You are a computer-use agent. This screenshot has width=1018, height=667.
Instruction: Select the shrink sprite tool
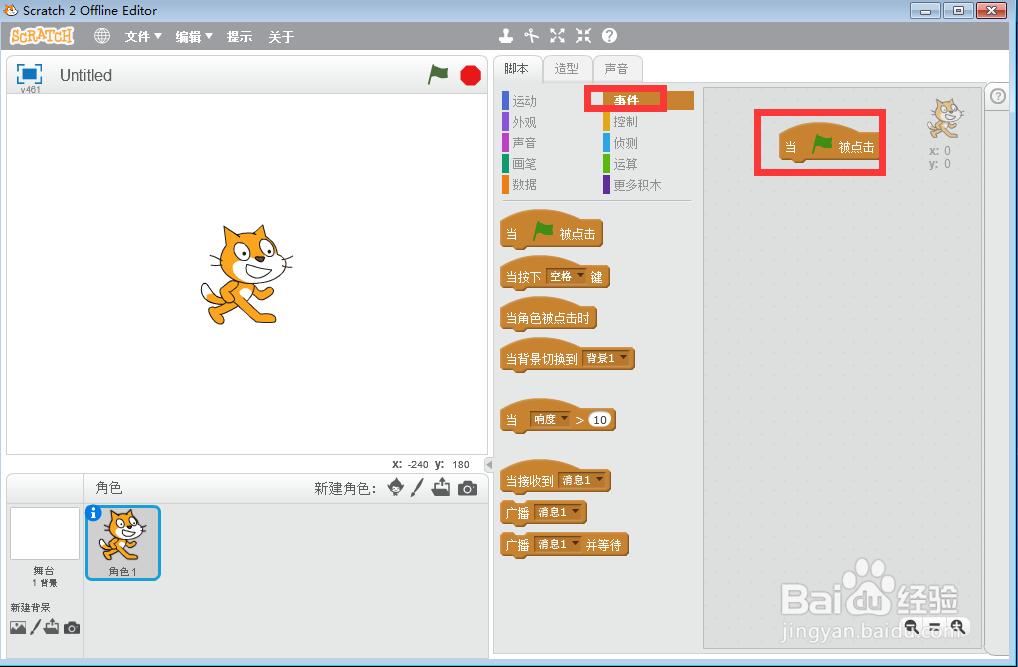583,35
